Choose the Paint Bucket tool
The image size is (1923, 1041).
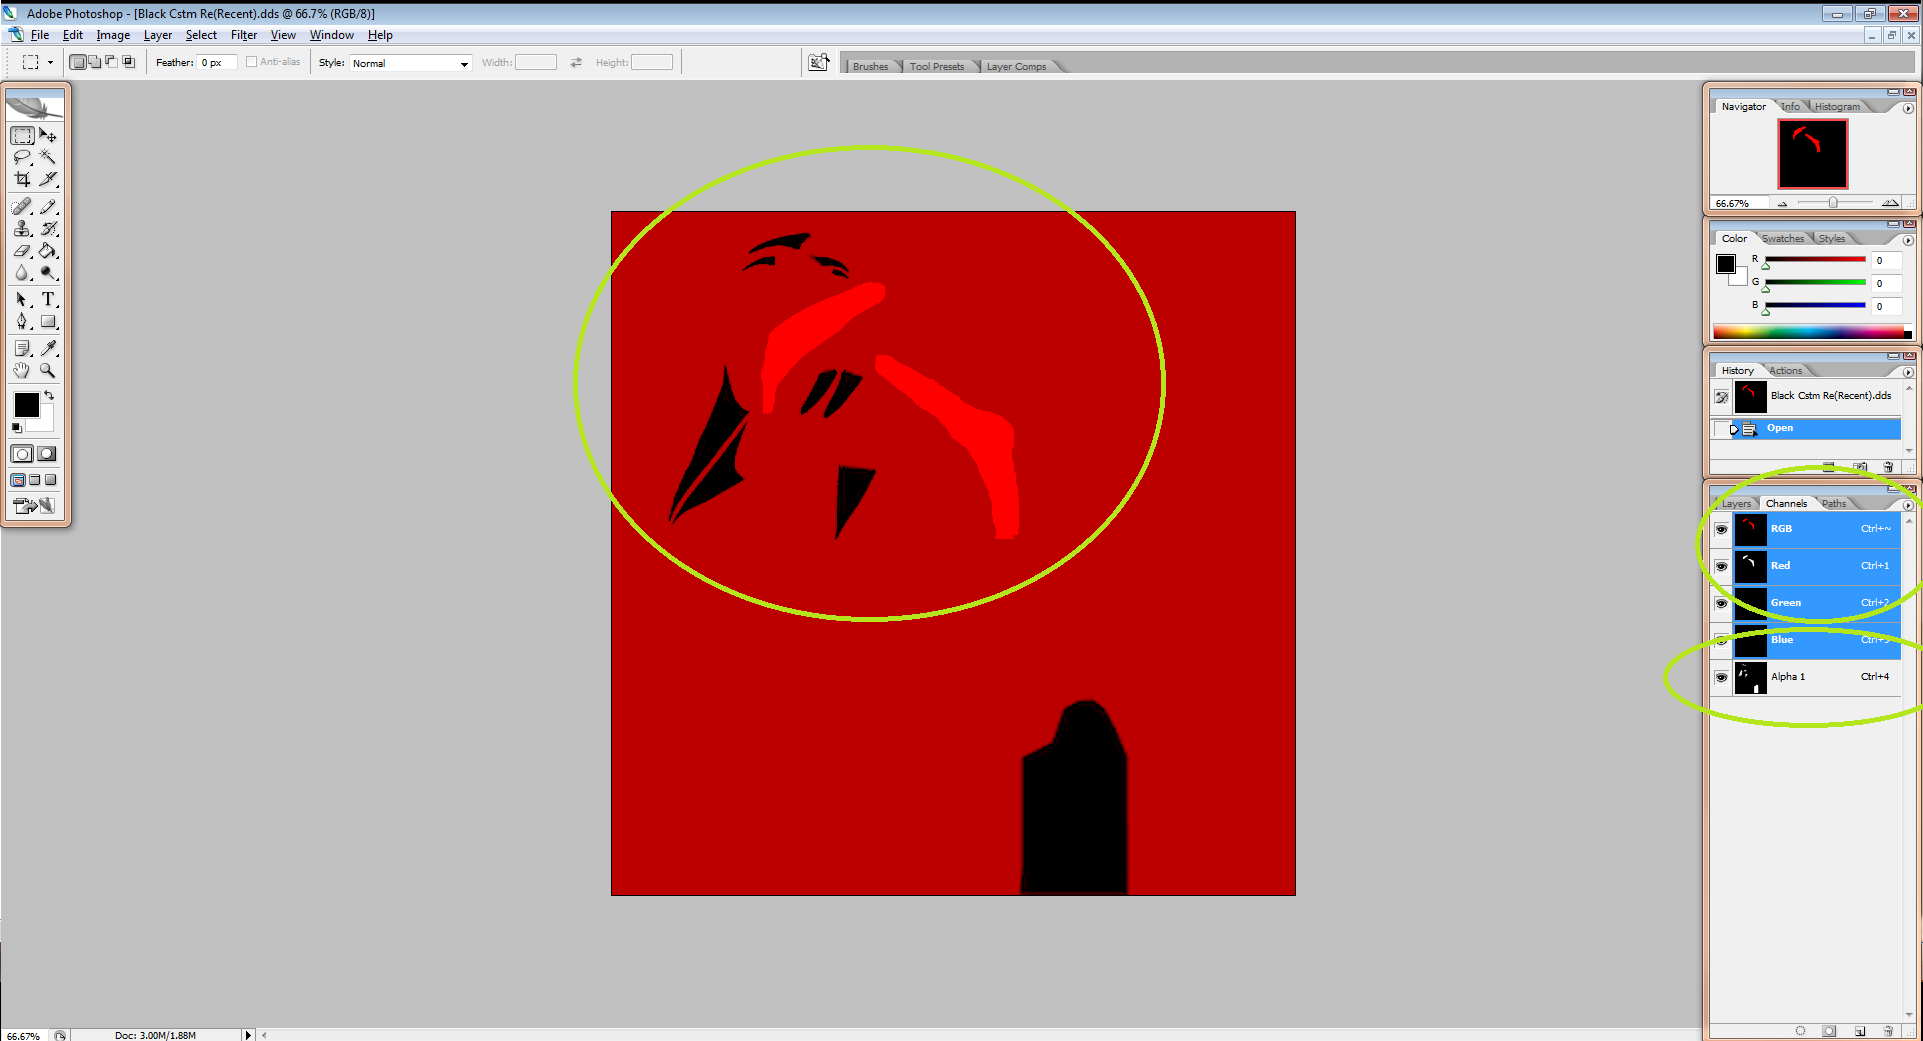tap(47, 251)
